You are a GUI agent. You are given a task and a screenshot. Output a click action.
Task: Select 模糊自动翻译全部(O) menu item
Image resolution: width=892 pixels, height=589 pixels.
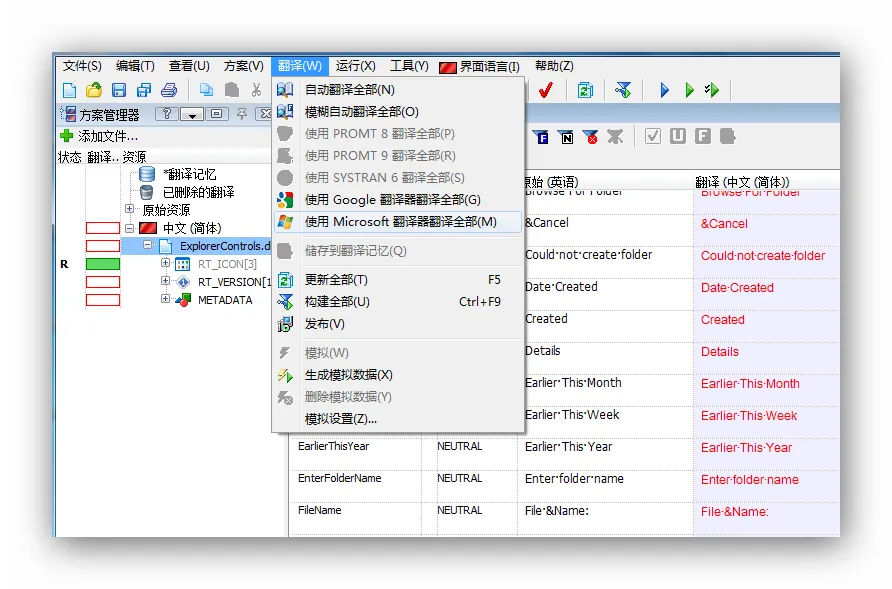click(398, 112)
